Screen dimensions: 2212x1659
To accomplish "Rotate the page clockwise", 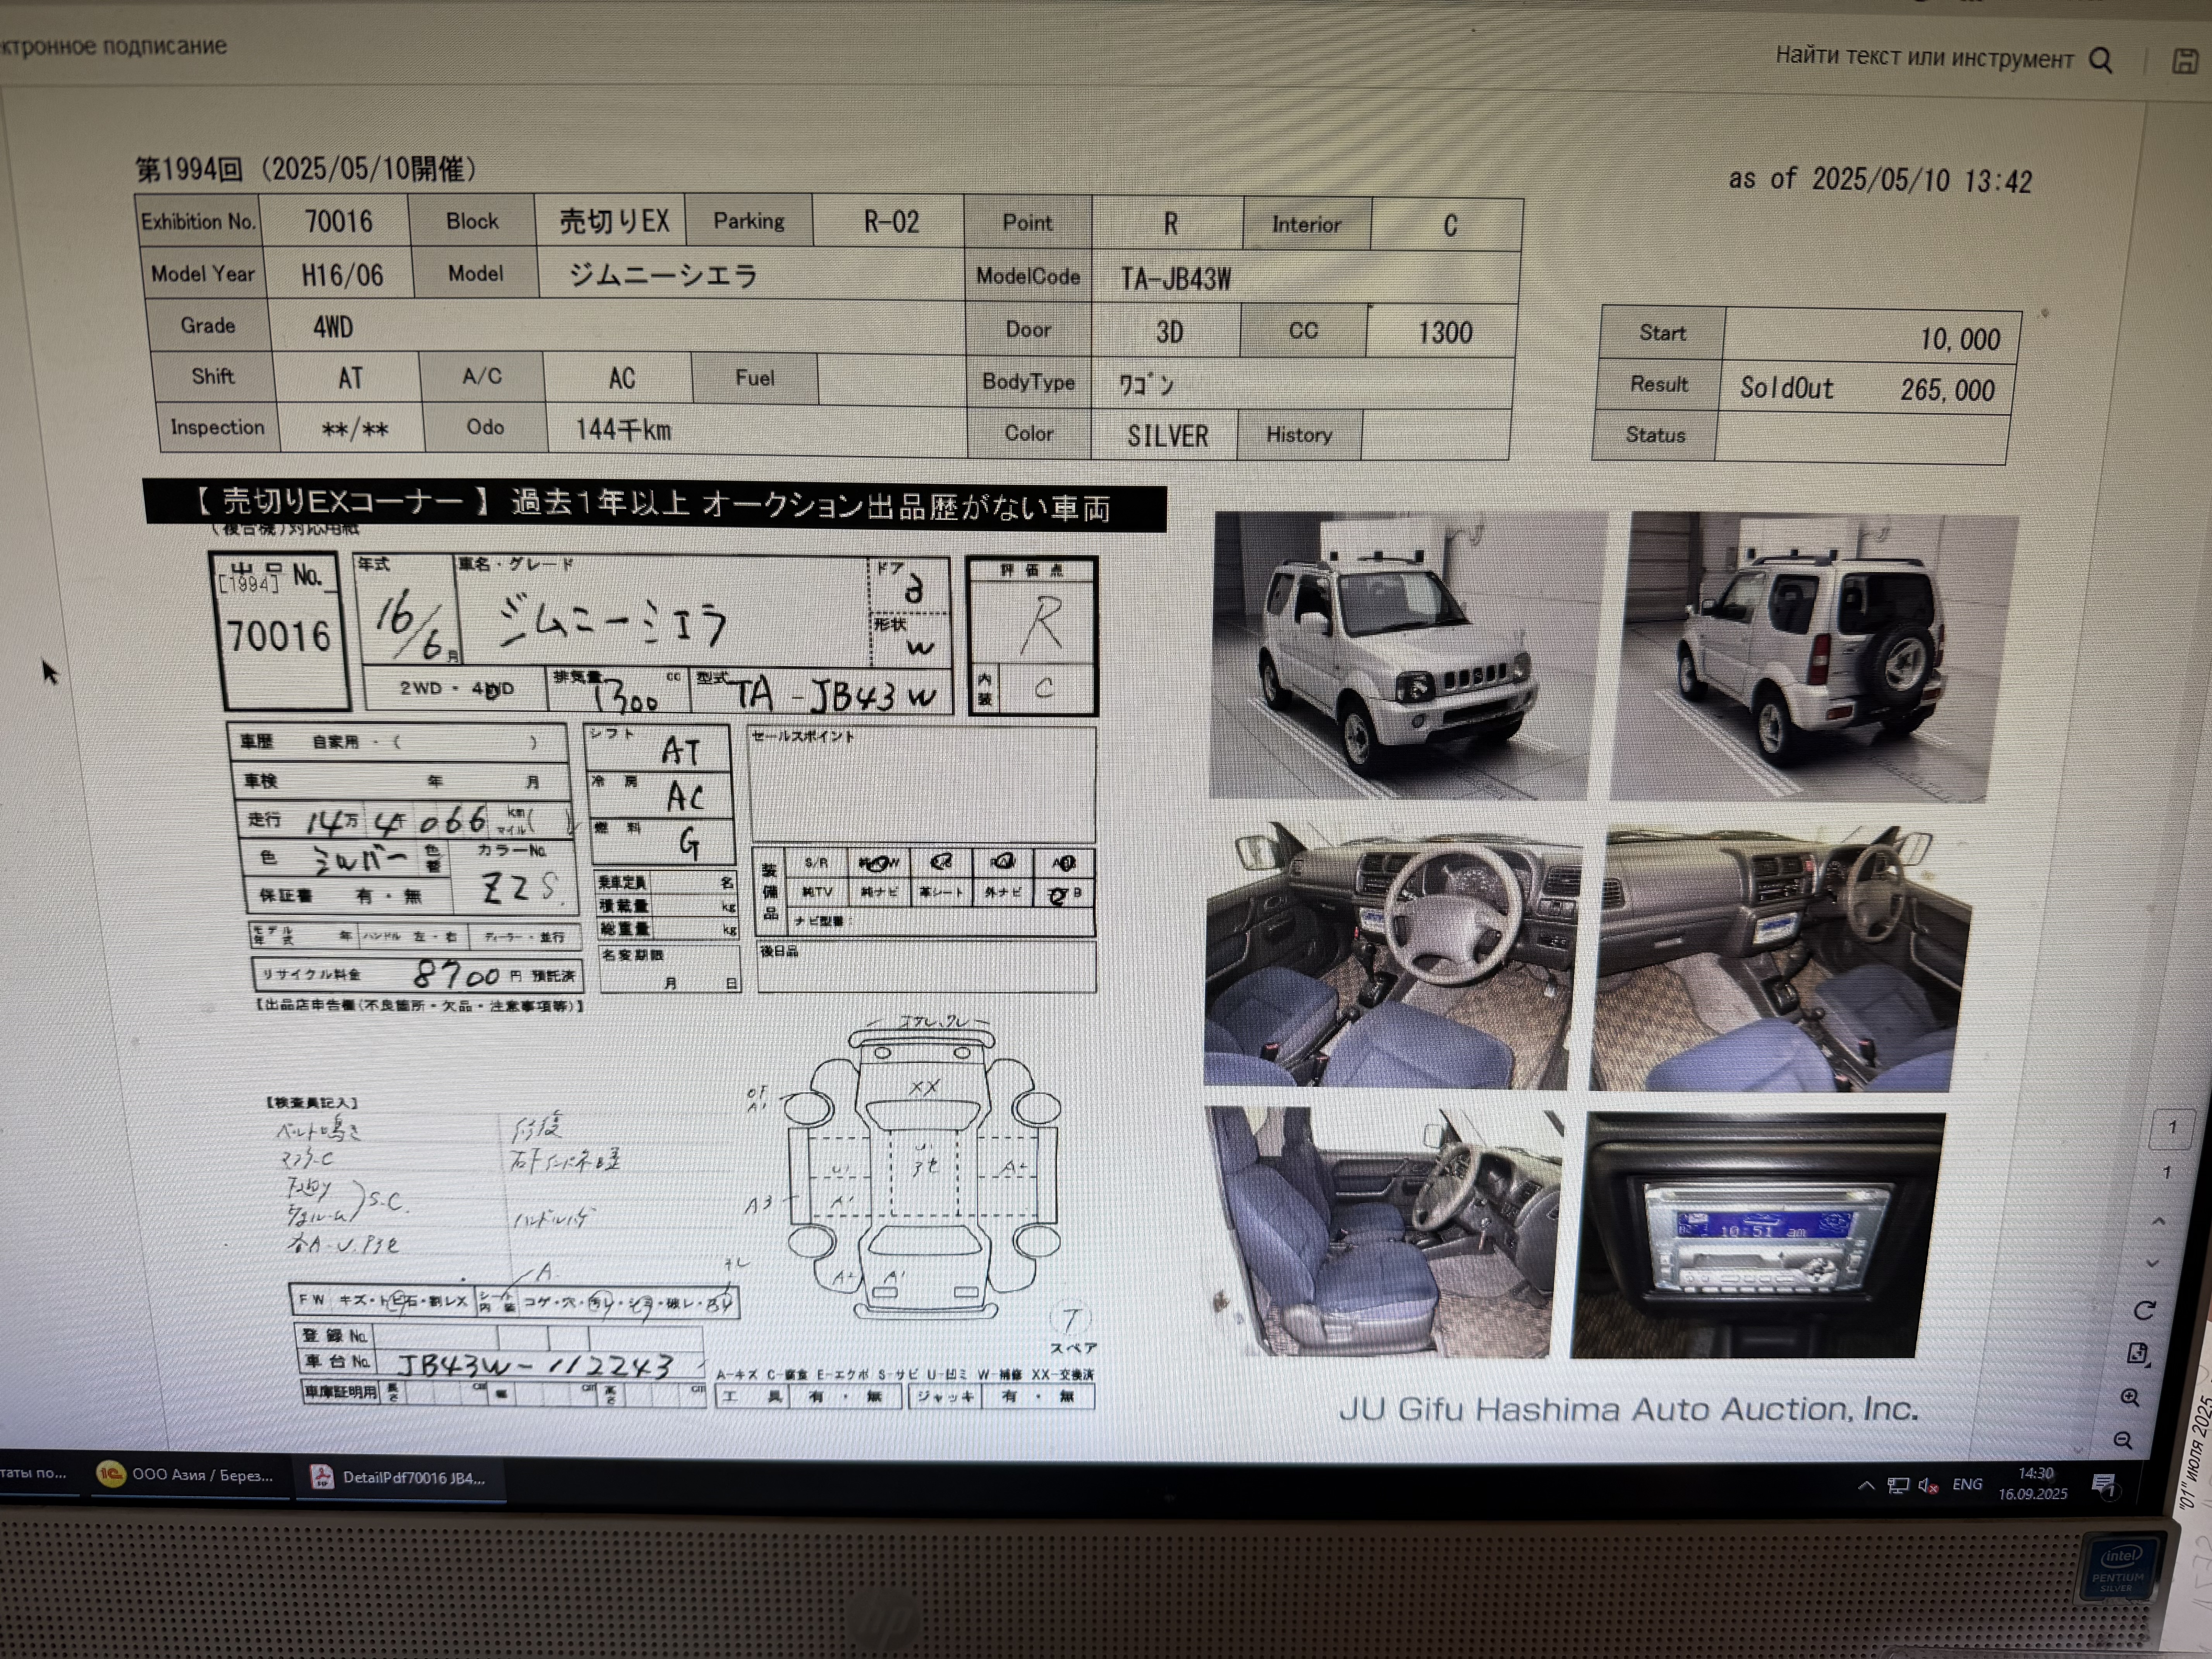I will point(2144,1310).
